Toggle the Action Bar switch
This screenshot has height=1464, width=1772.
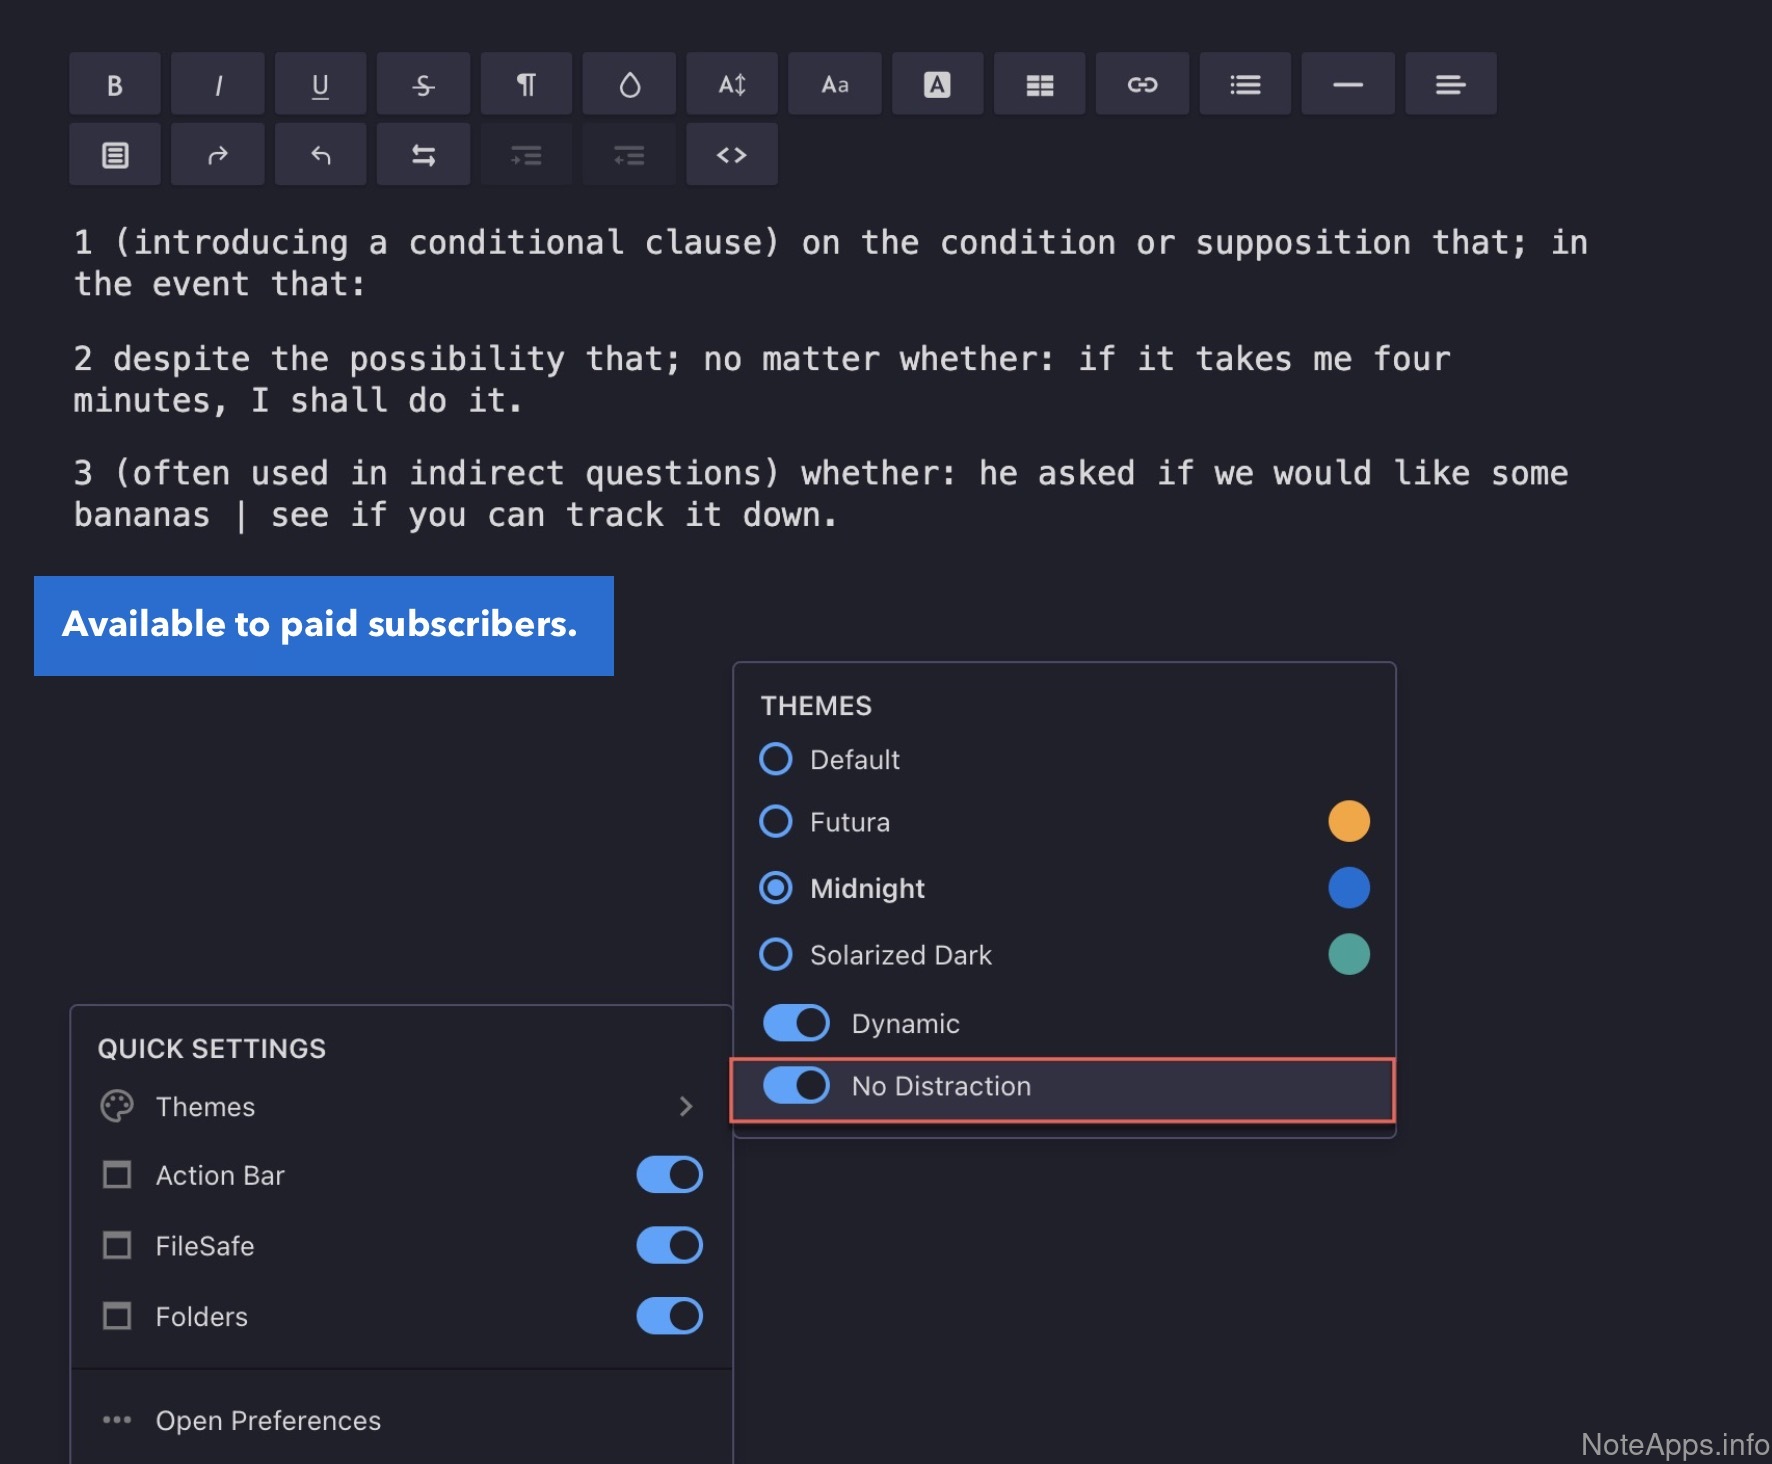(x=669, y=1175)
